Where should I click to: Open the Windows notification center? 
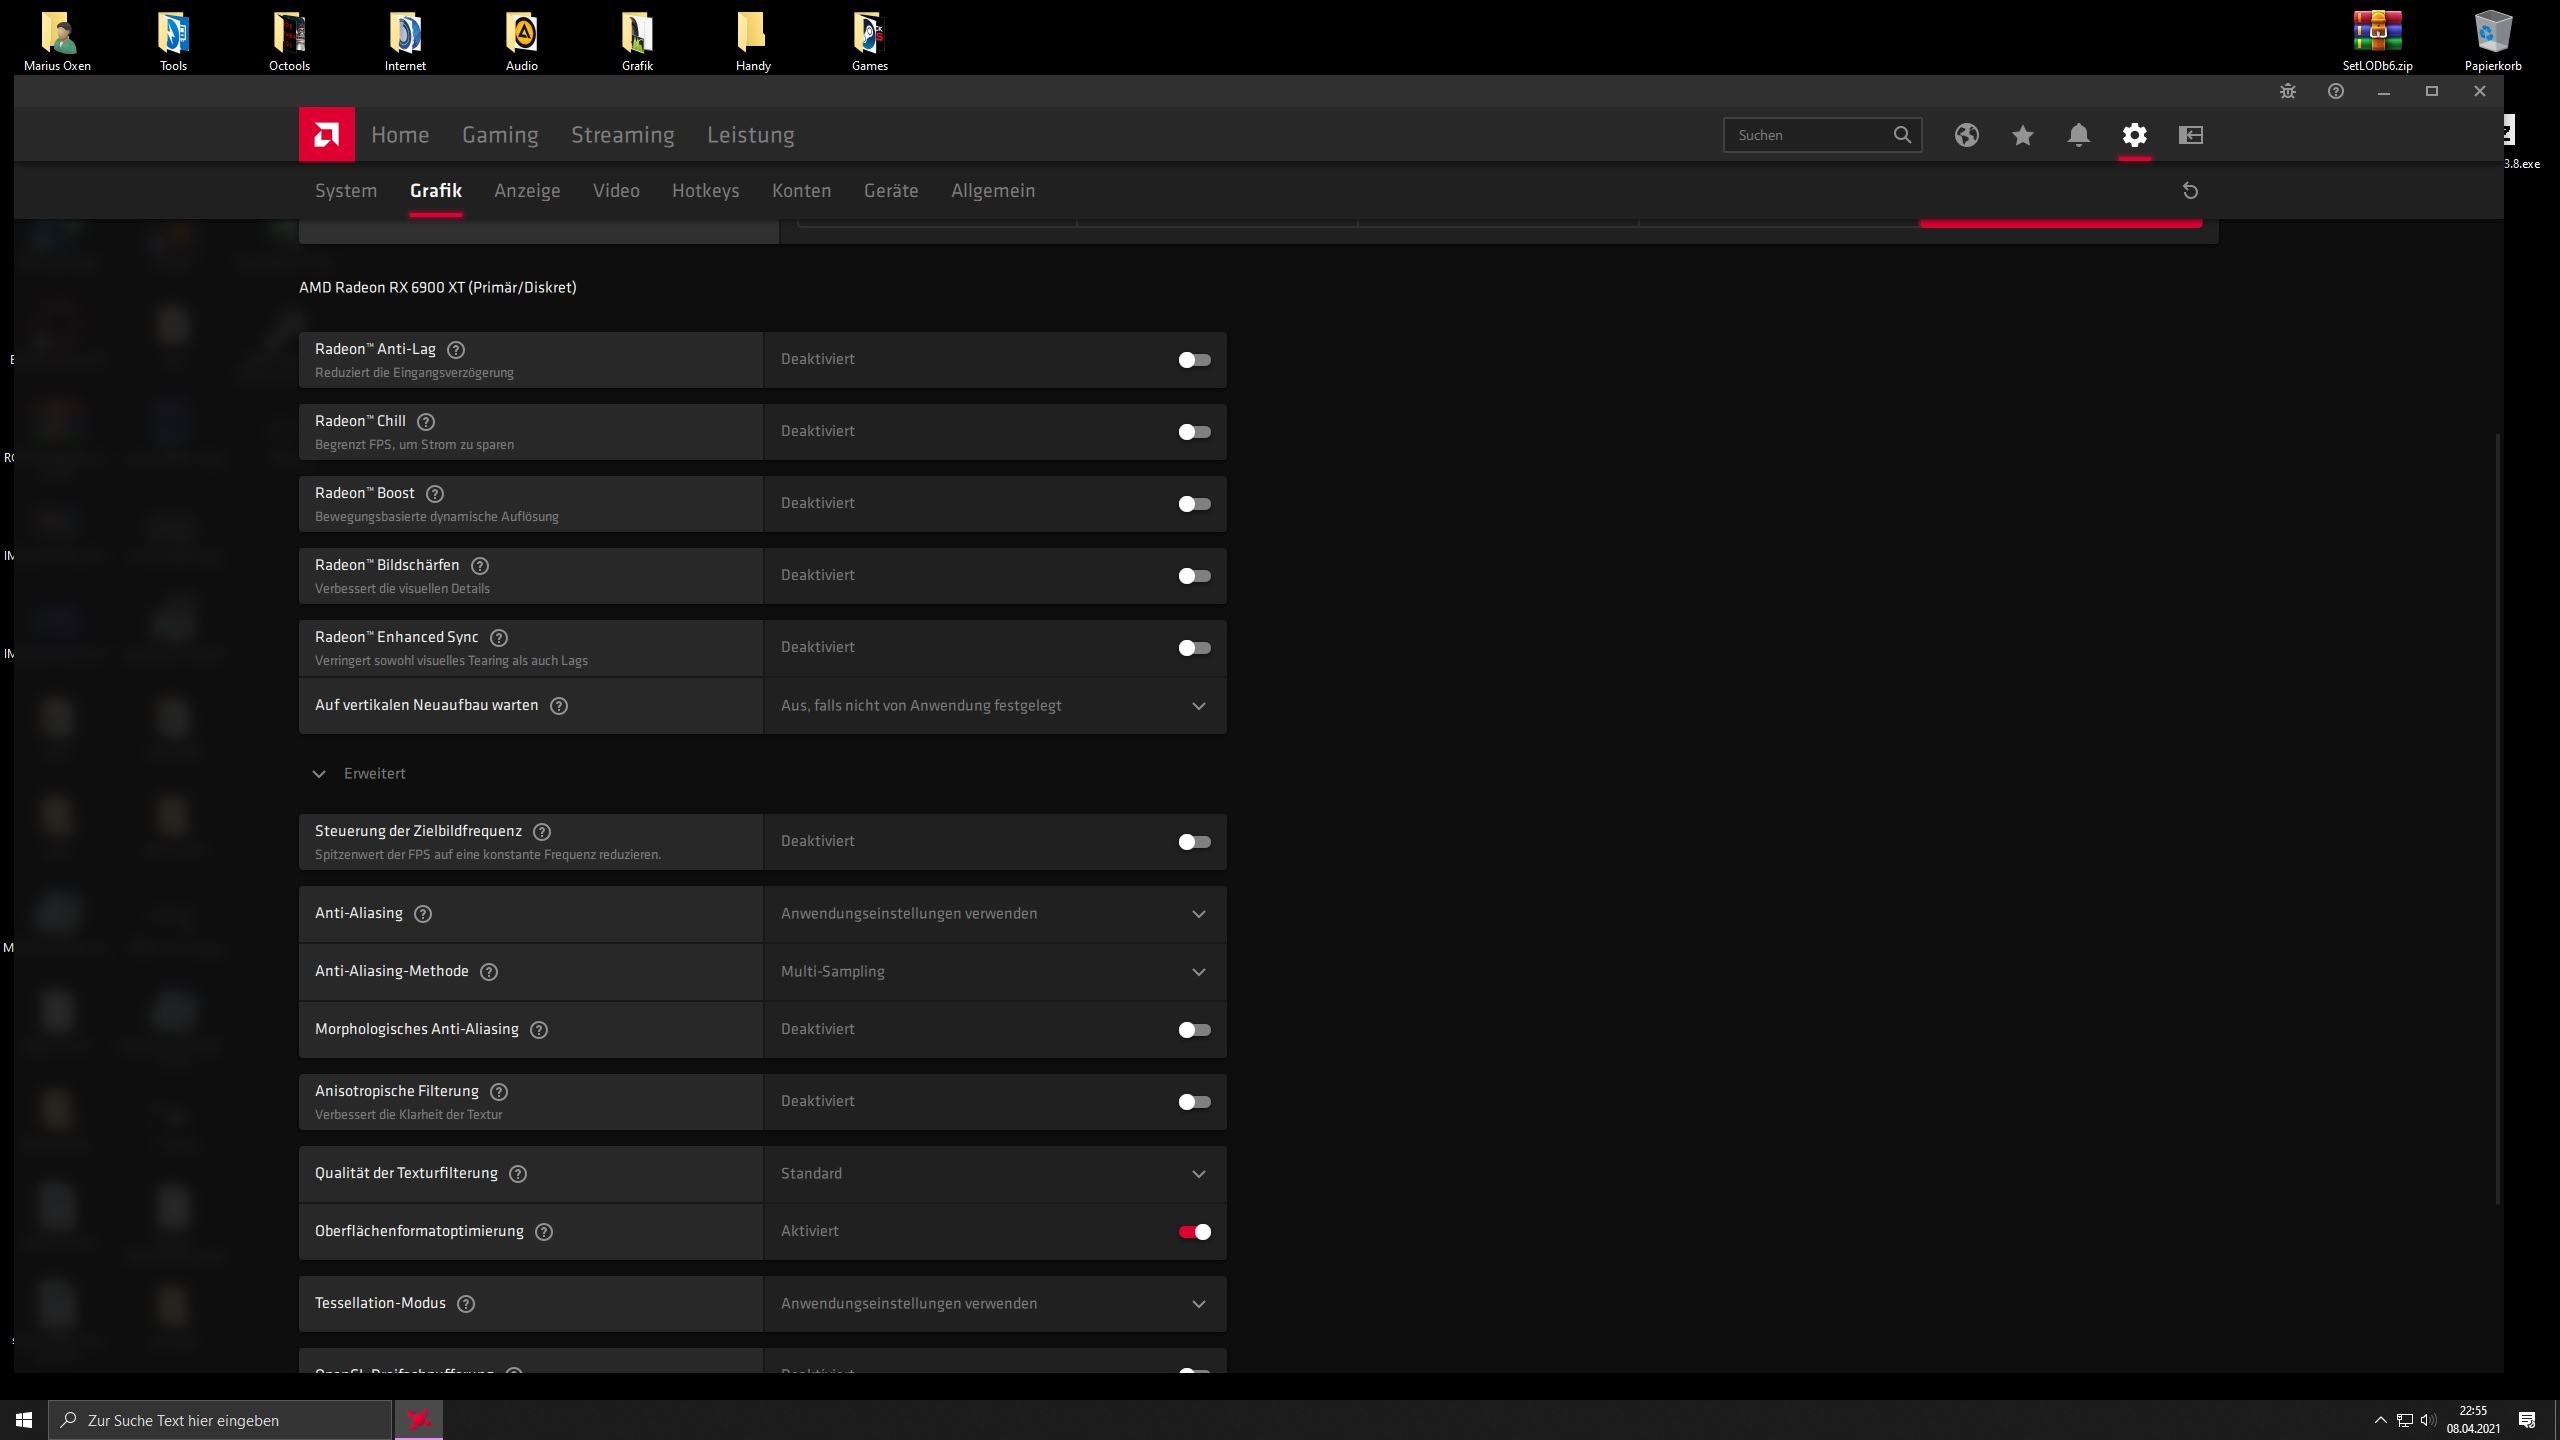click(2527, 1420)
